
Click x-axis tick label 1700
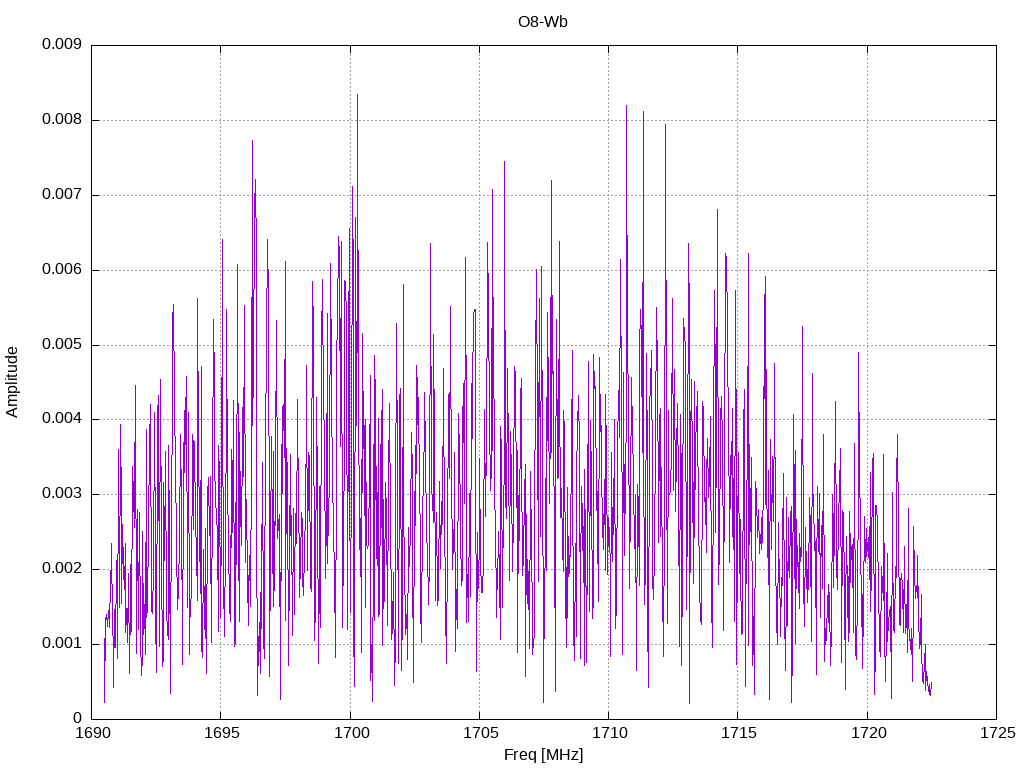point(351,733)
